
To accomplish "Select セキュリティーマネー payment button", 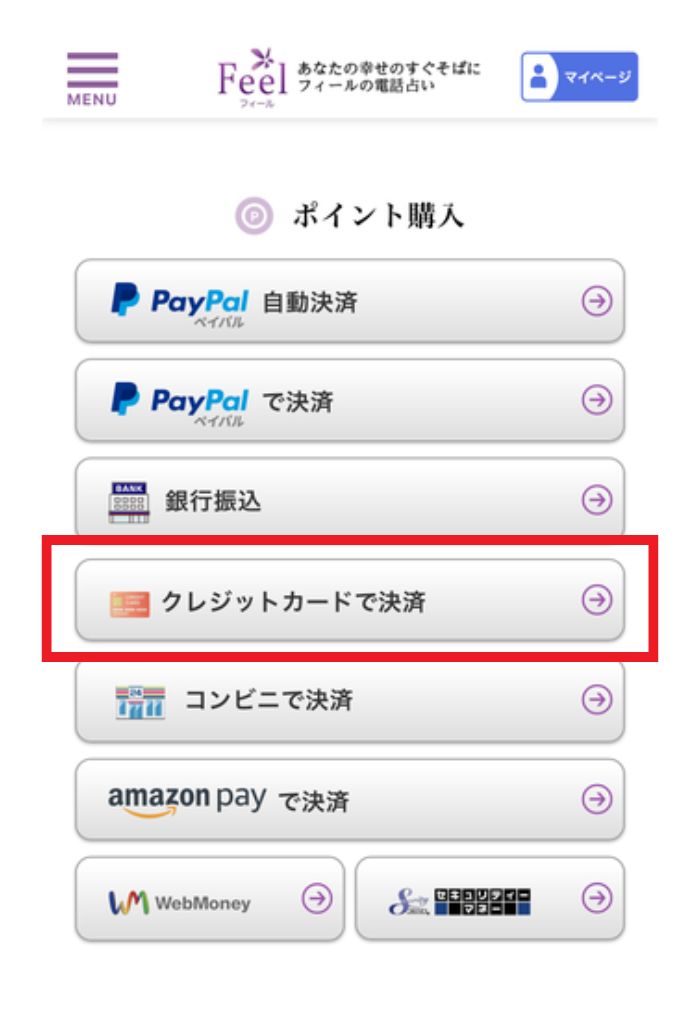I will (x=490, y=899).
